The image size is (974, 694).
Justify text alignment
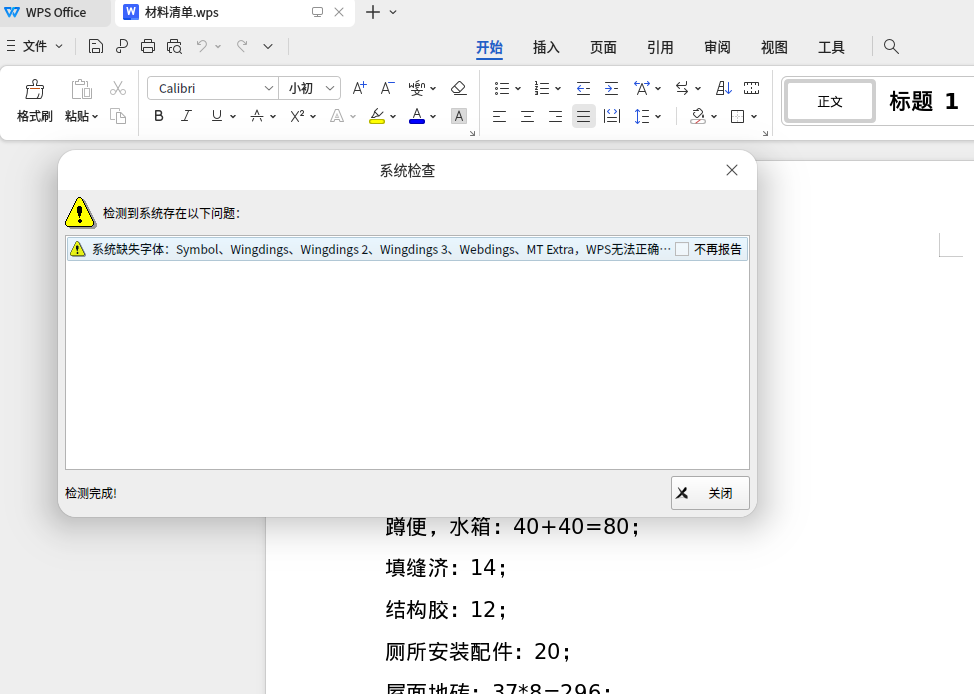click(583, 116)
